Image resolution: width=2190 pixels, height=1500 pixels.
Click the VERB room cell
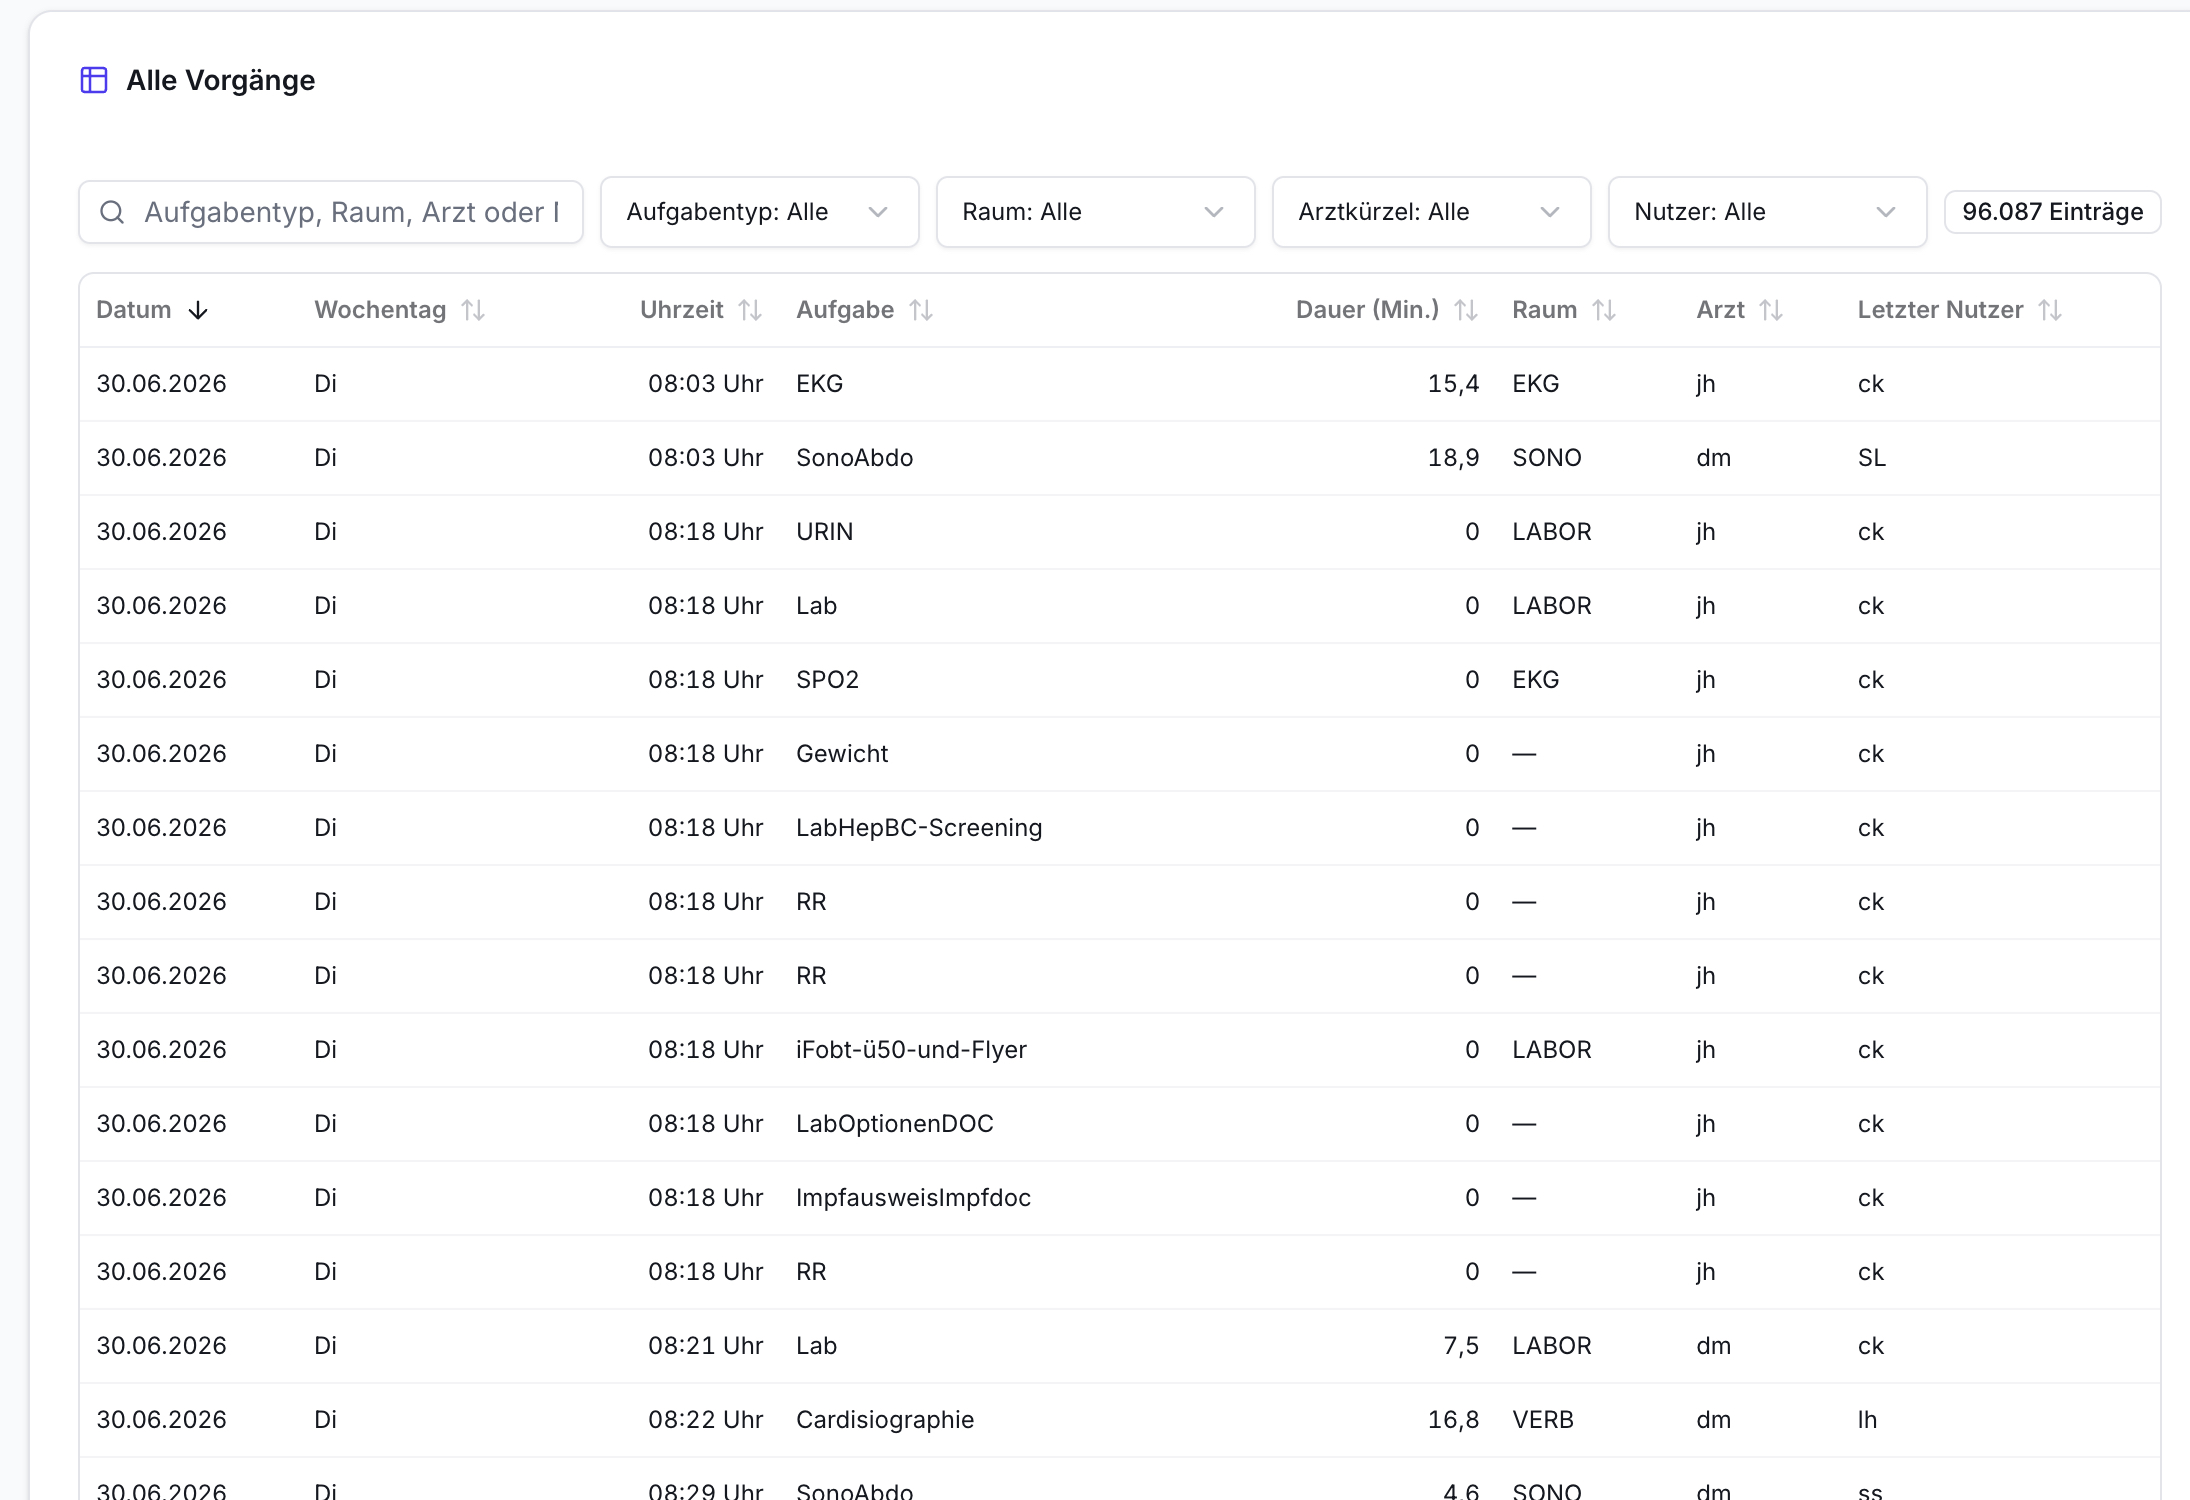coord(1543,1420)
